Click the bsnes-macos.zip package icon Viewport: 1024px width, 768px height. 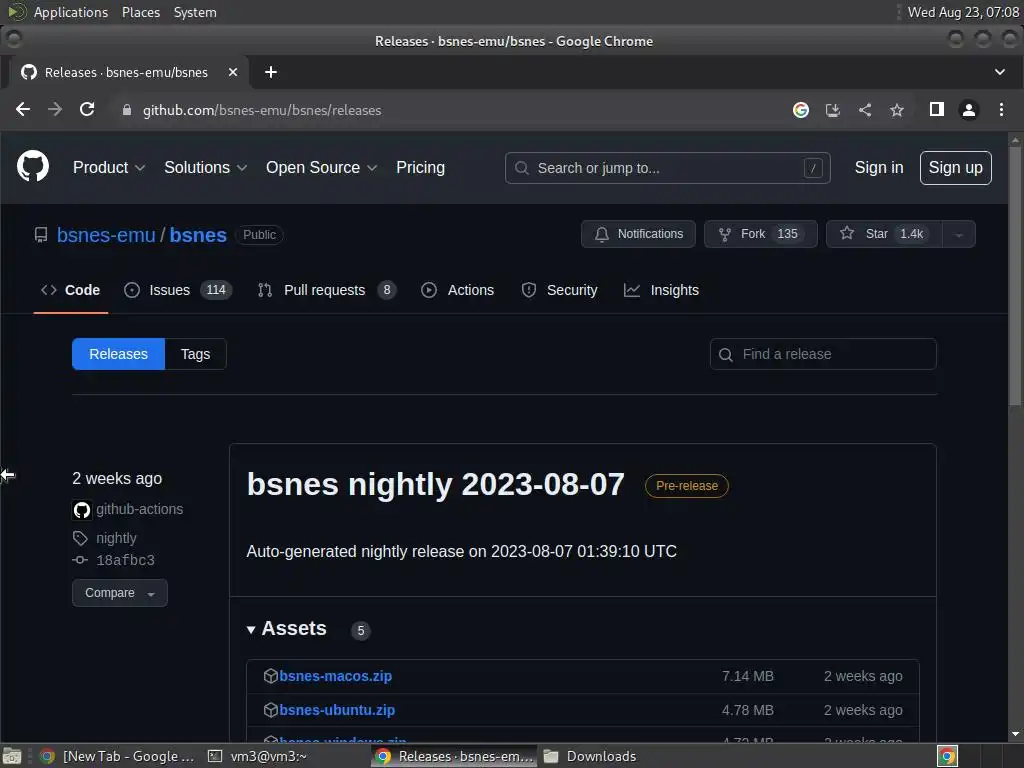[270, 676]
